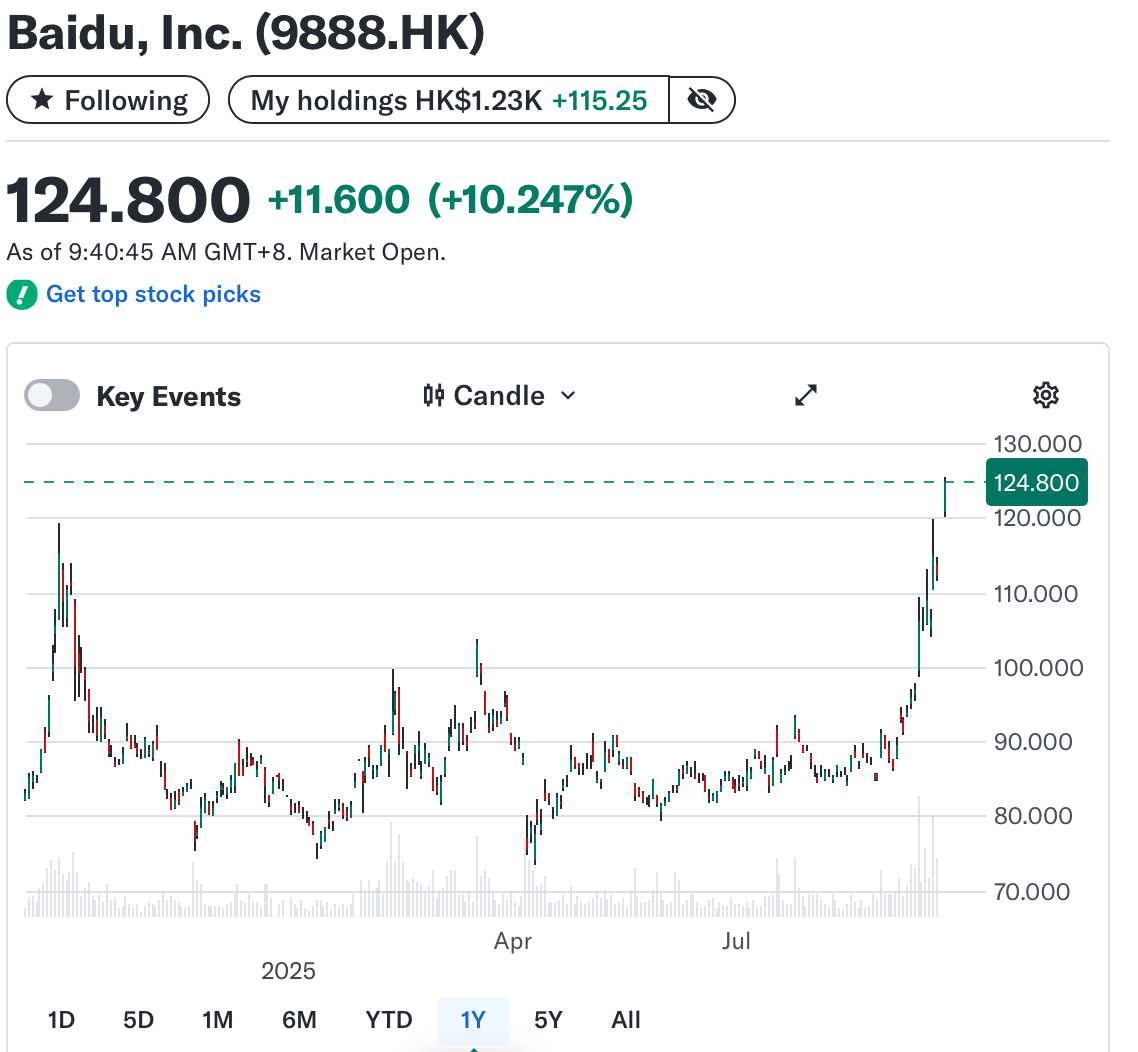The image size is (1138, 1052).
Task: Open Get top stock picks link
Action: (153, 295)
